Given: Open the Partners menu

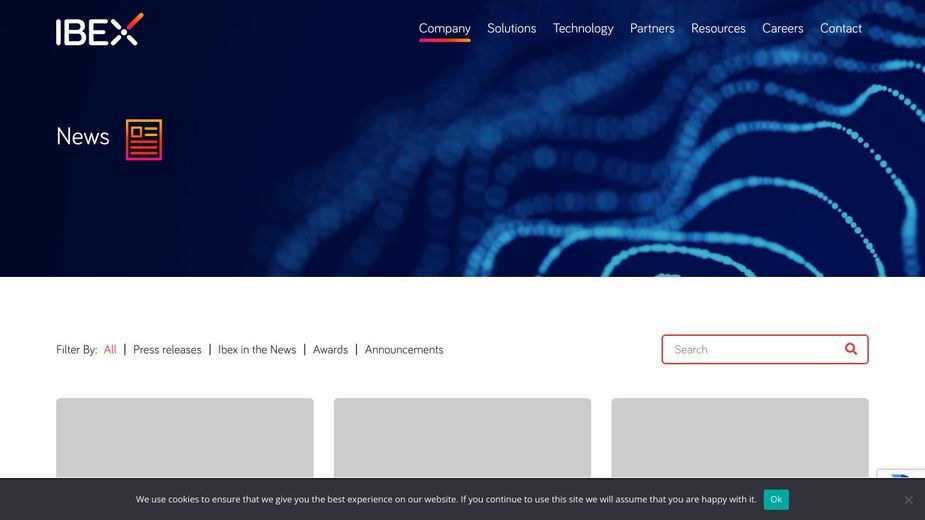Looking at the screenshot, I should point(652,28).
